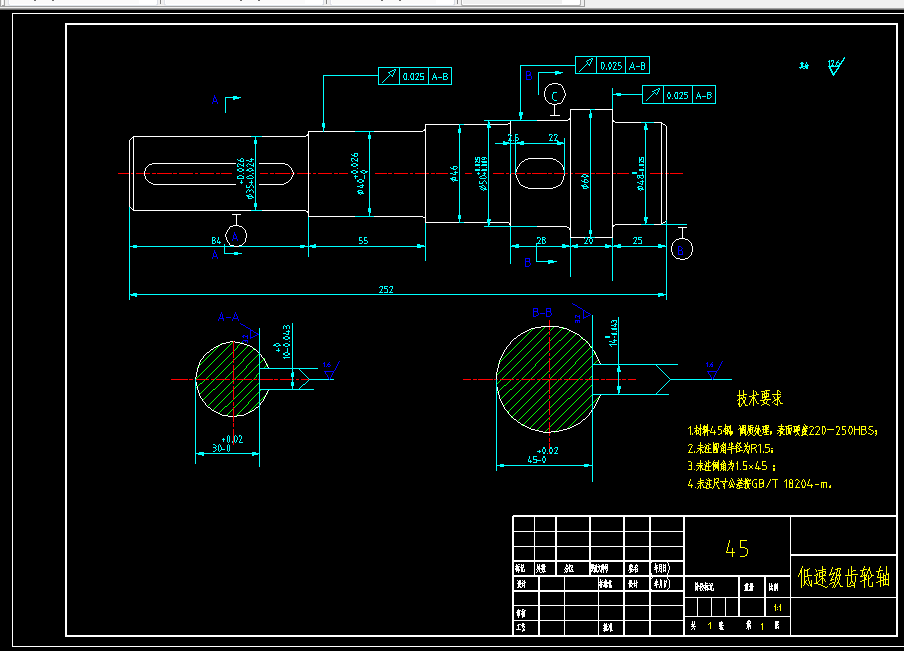Select the length dimension 55
Screen dimensions: 904x651
(363, 240)
